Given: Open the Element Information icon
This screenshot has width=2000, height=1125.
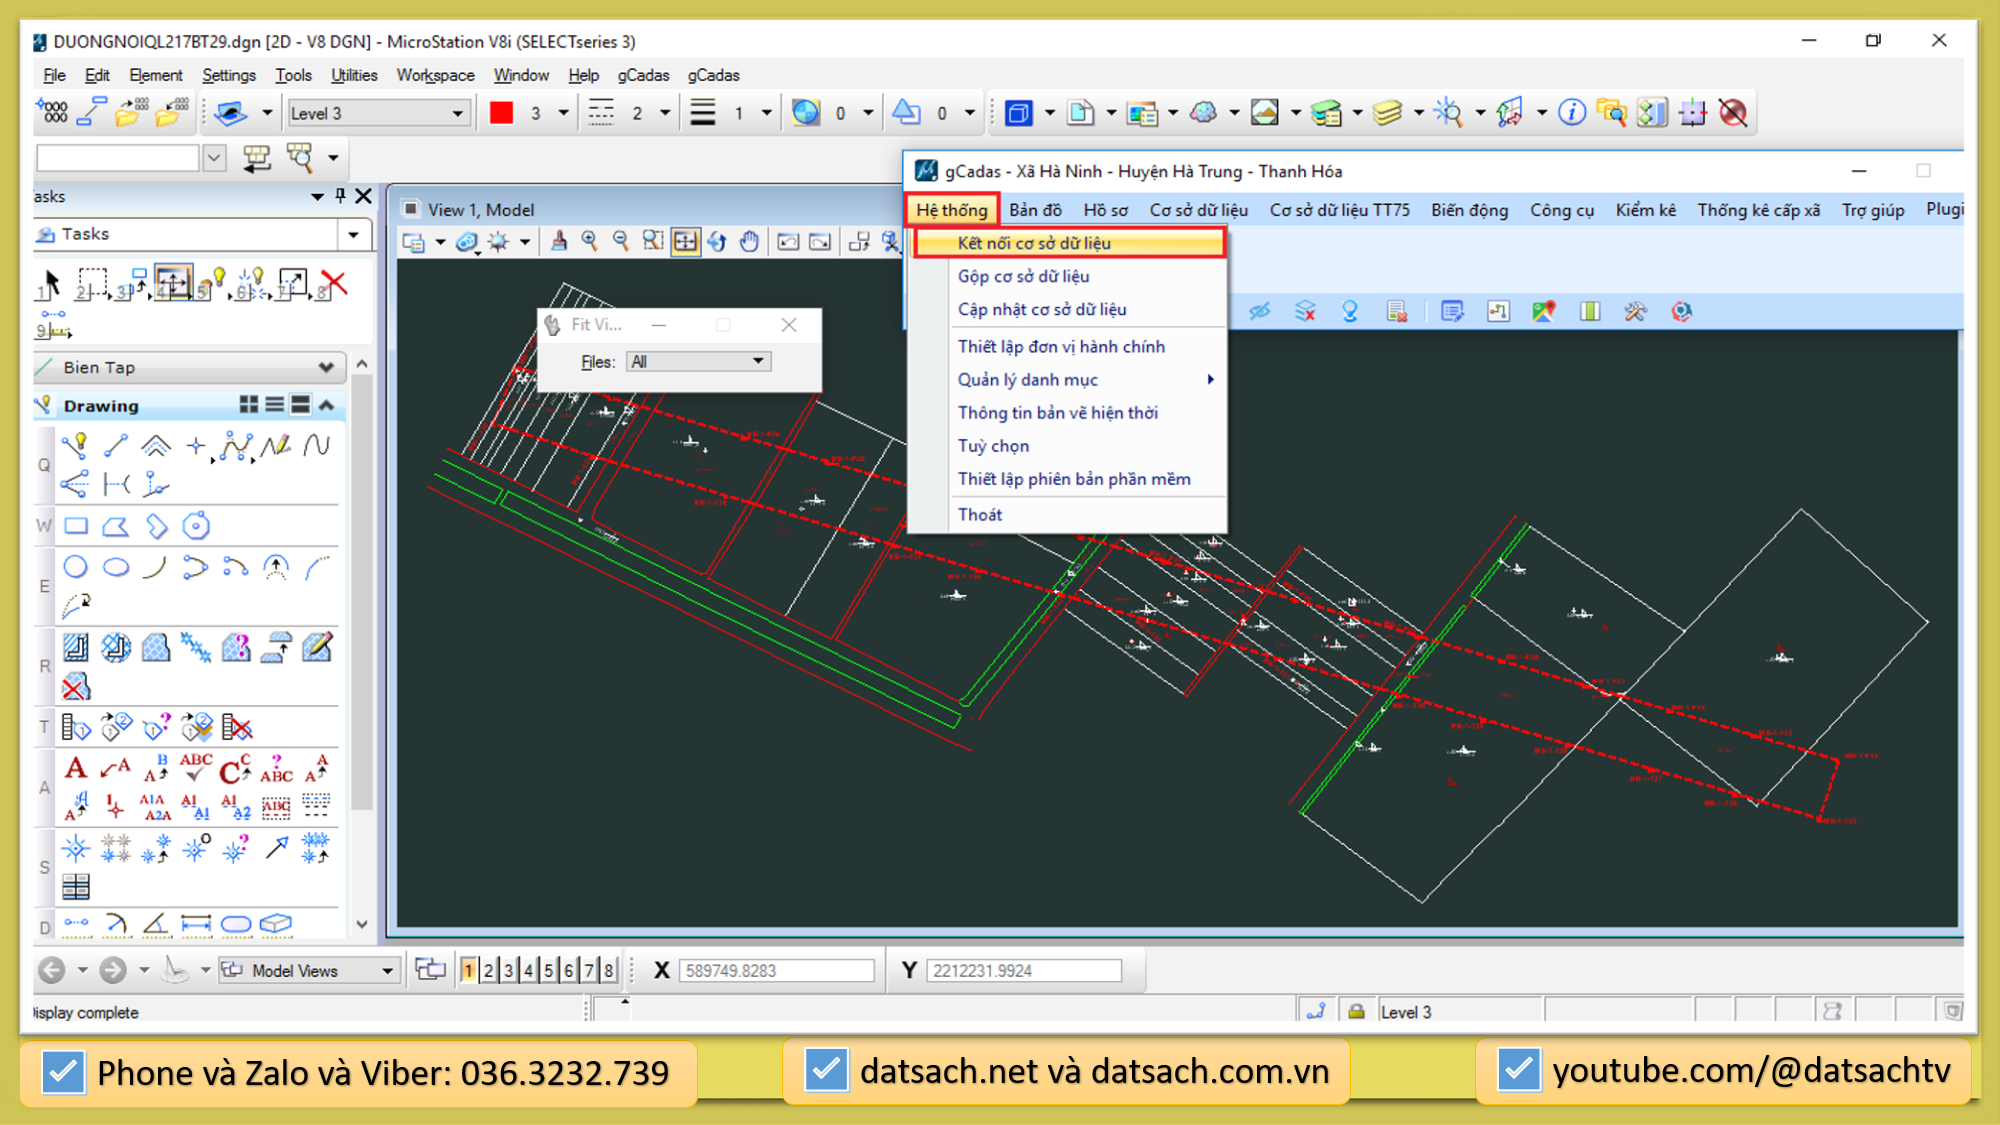Looking at the screenshot, I should [1571, 113].
